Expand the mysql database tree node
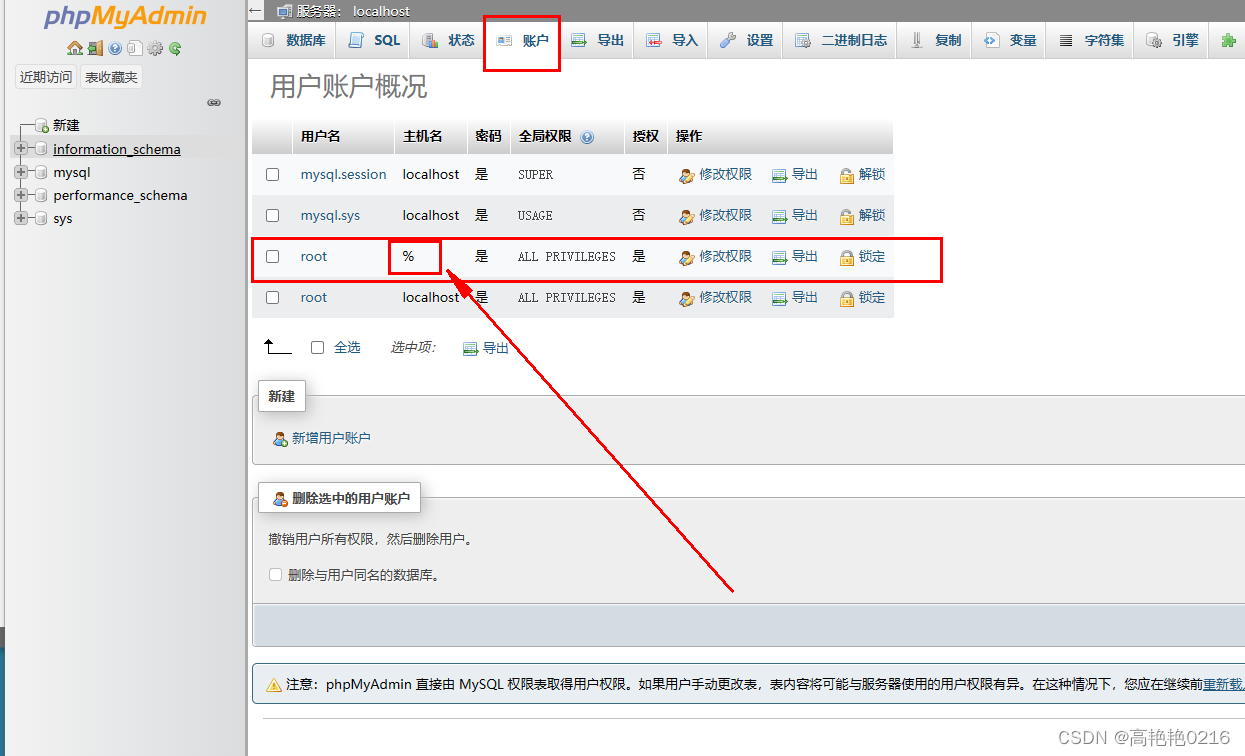1245x756 pixels. click(x=22, y=172)
